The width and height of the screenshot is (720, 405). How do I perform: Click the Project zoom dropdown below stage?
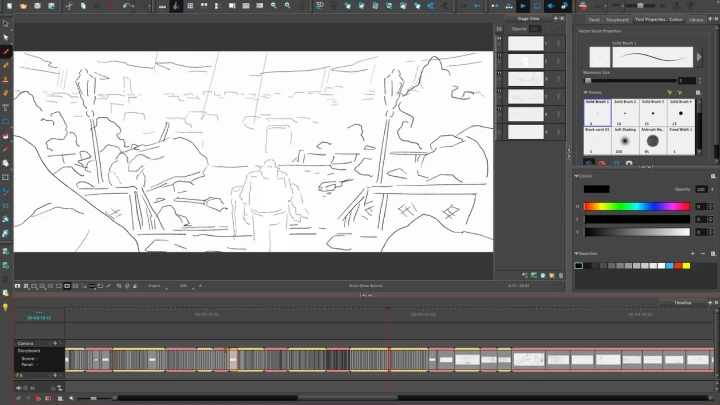pos(157,285)
